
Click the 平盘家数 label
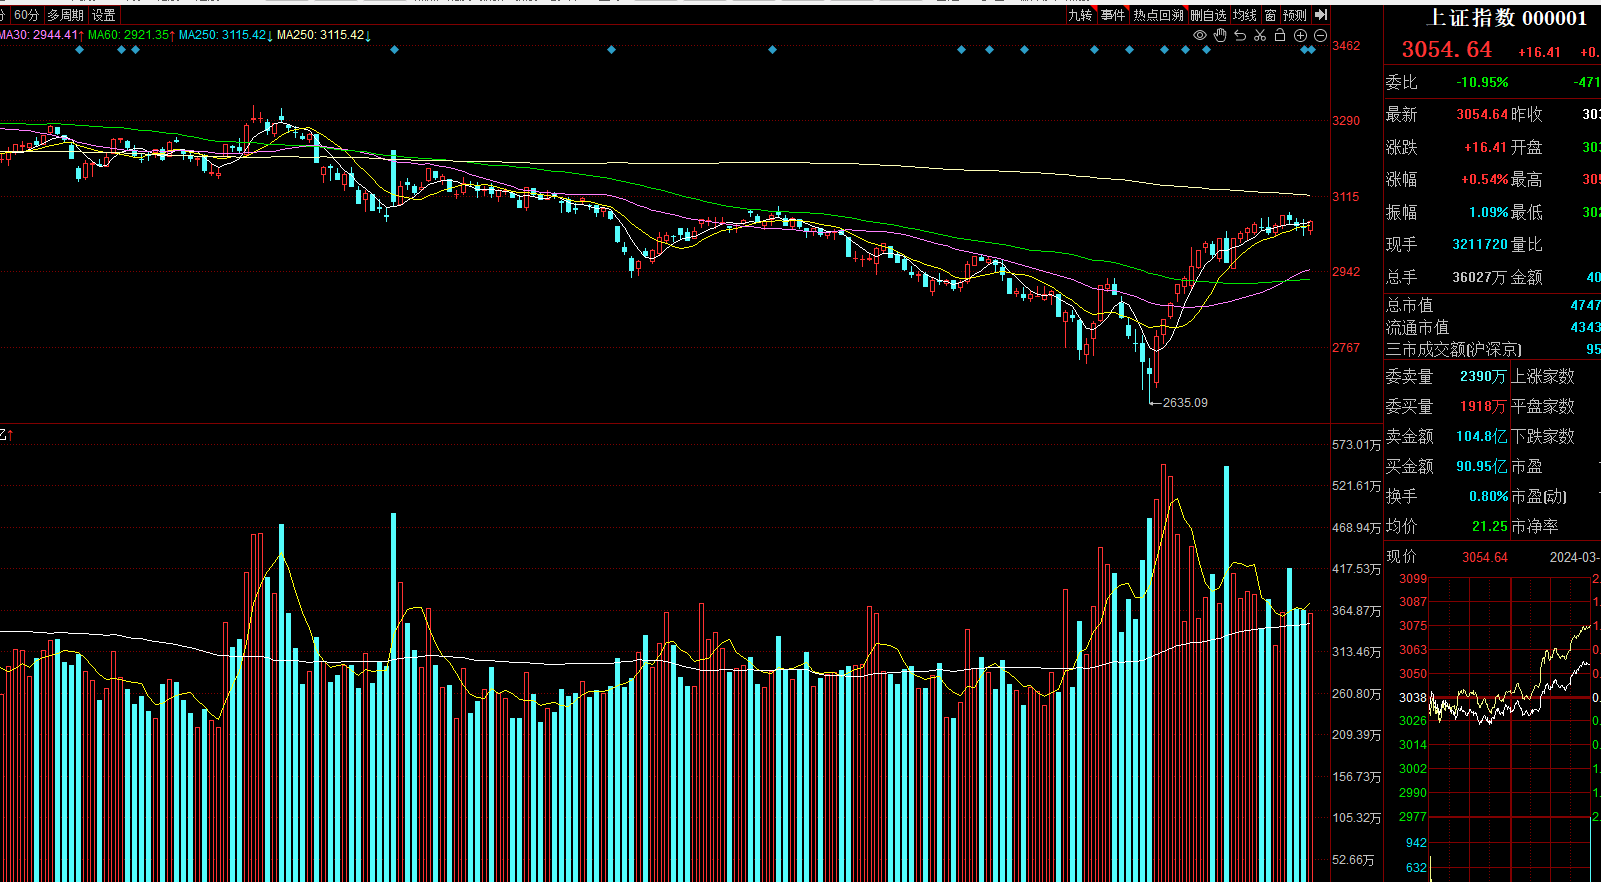(x=1543, y=406)
